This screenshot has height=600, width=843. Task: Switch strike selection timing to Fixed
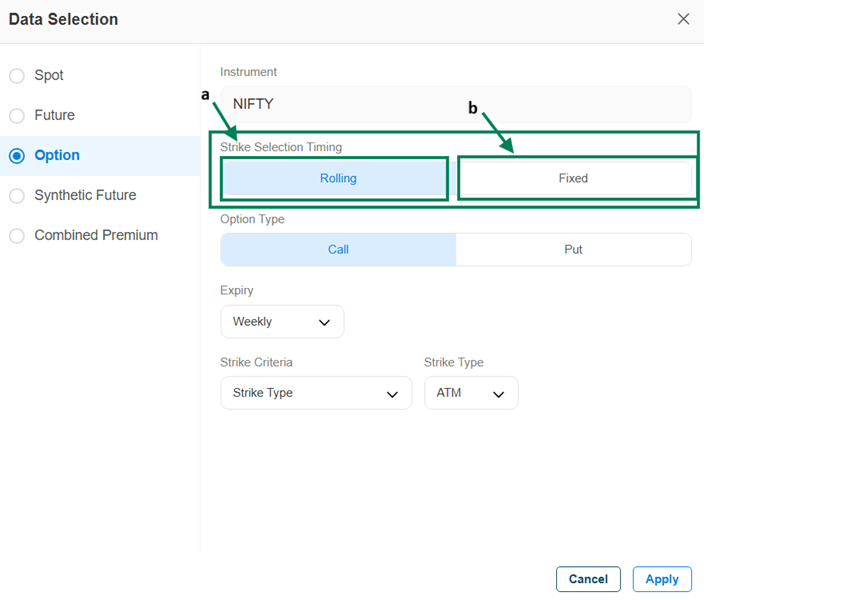[573, 179]
